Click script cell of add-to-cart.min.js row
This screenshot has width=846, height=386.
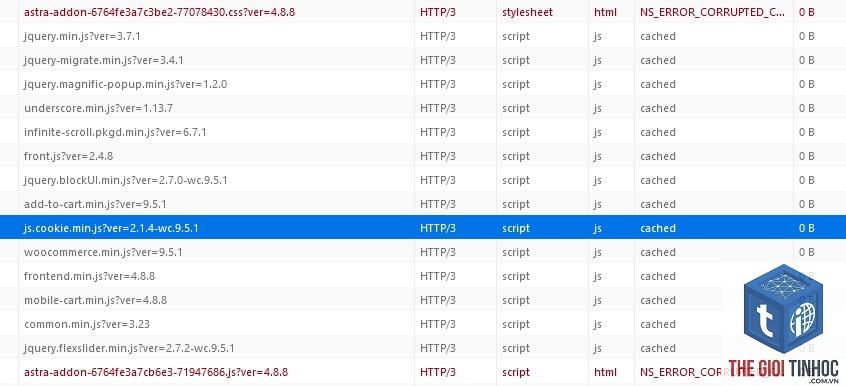click(516, 204)
